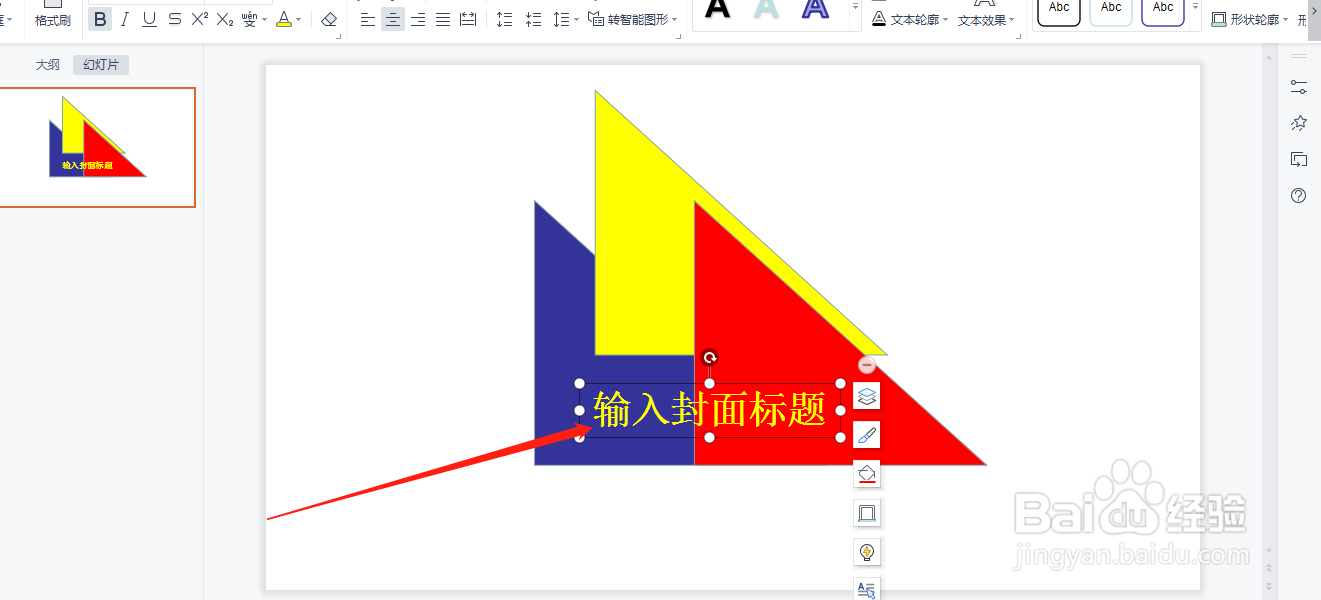Click the cover title text box
The width and height of the screenshot is (1321, 600).
click(x=710, y=410)
